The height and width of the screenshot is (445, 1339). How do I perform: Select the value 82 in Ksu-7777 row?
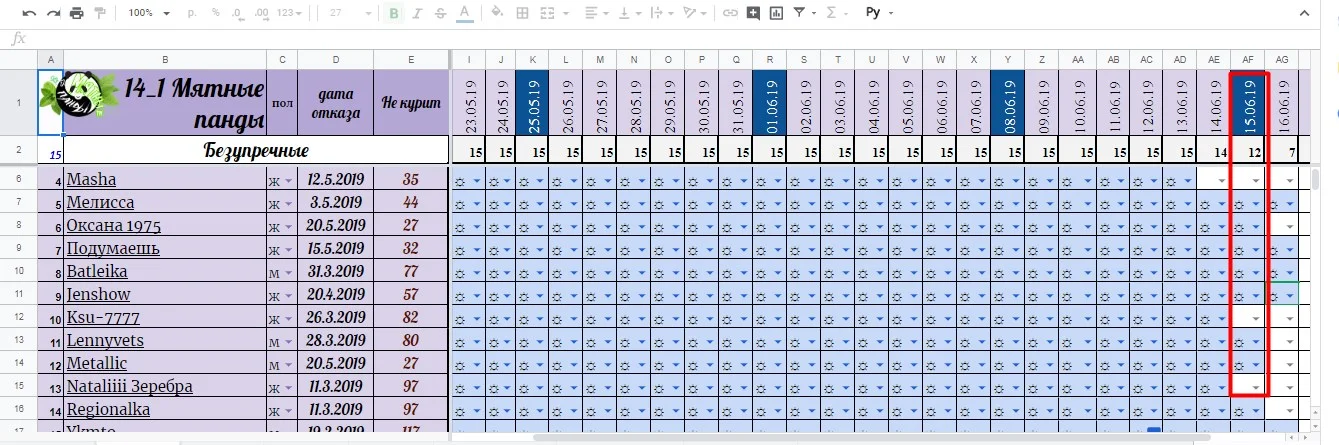tap(411, 317)
